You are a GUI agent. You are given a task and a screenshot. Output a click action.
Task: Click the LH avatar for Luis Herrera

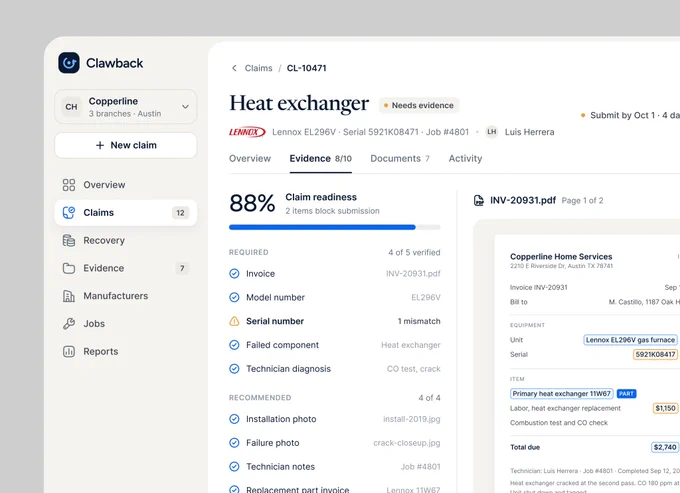(491, 132)
